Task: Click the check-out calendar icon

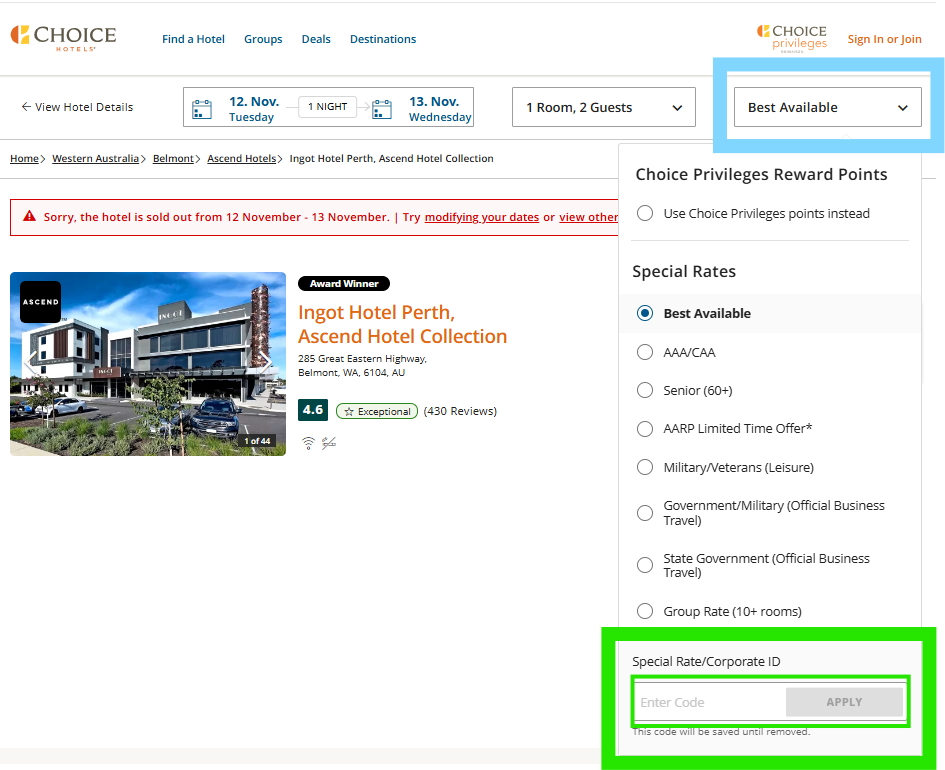Action: pos(382,110)
